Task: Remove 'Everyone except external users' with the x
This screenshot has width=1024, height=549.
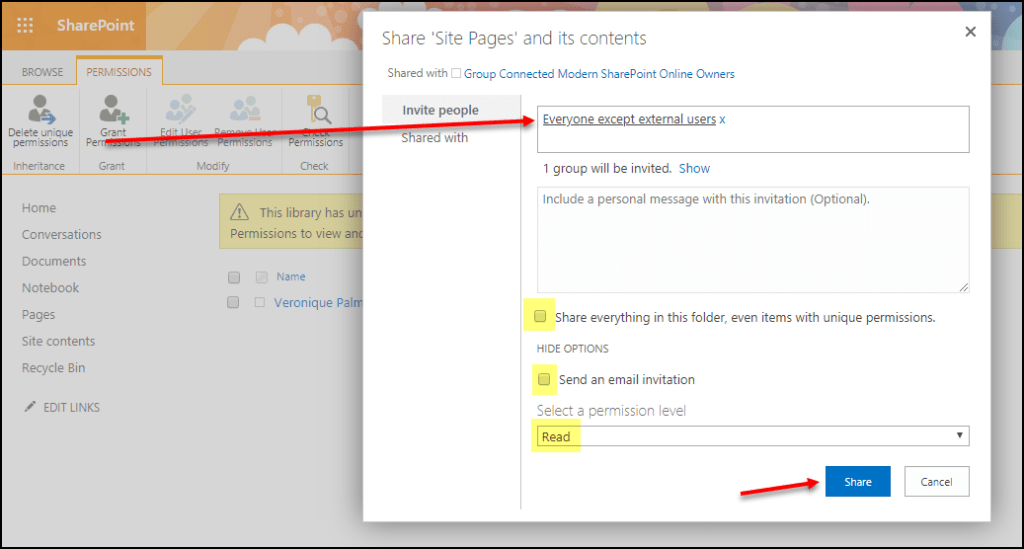Action: [x=723, y=120]
